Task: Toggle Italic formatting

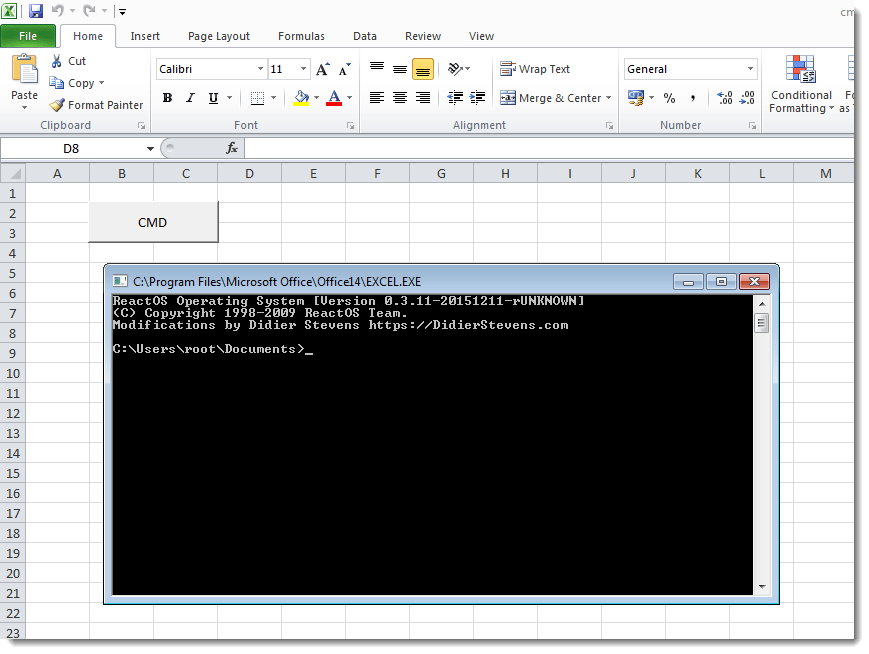Action: [x=190, y=98]
